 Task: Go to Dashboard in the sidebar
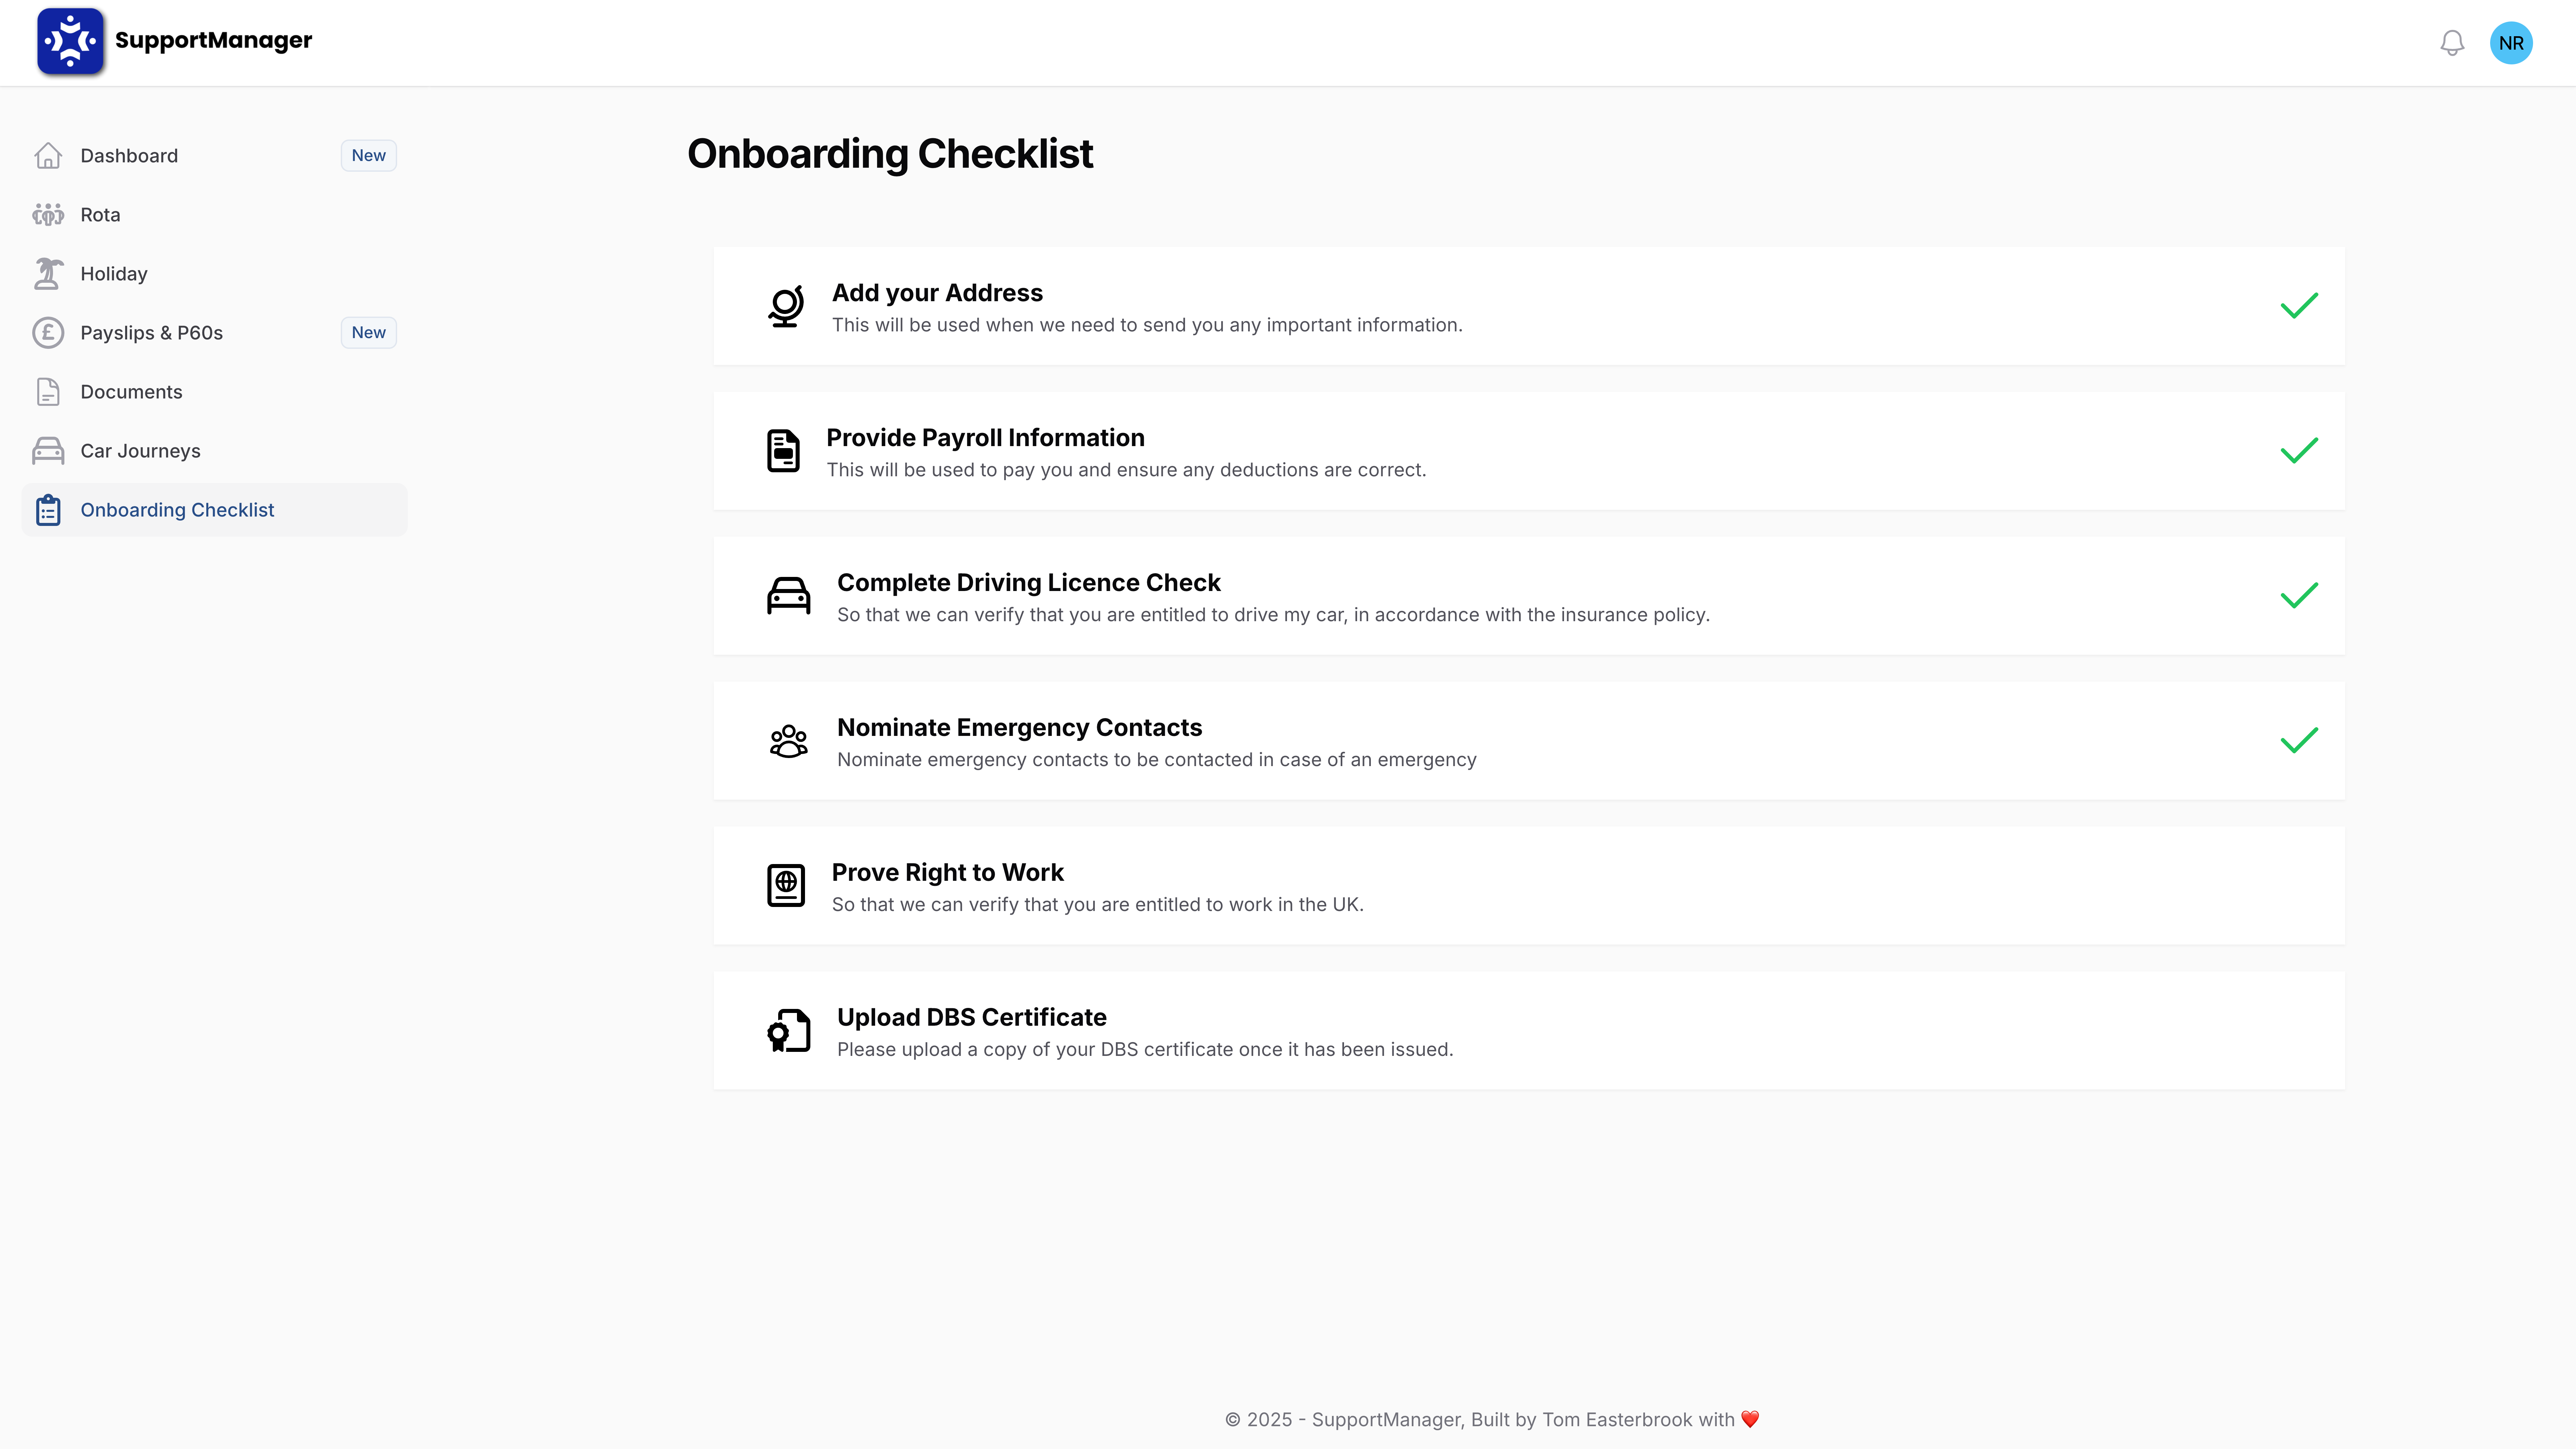(214, 156)
